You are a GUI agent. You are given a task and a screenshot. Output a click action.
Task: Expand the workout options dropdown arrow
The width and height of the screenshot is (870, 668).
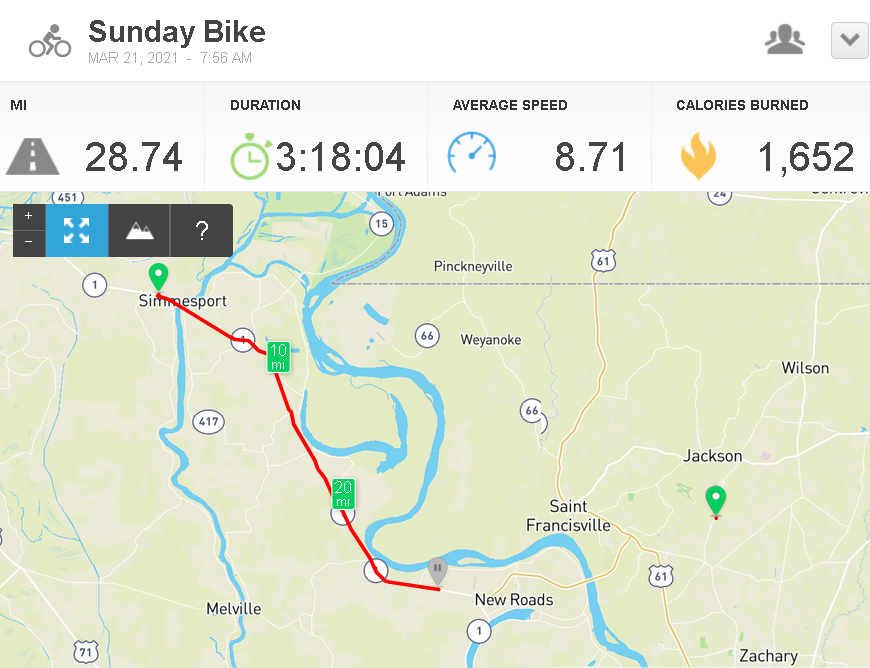tap(849, 41)
